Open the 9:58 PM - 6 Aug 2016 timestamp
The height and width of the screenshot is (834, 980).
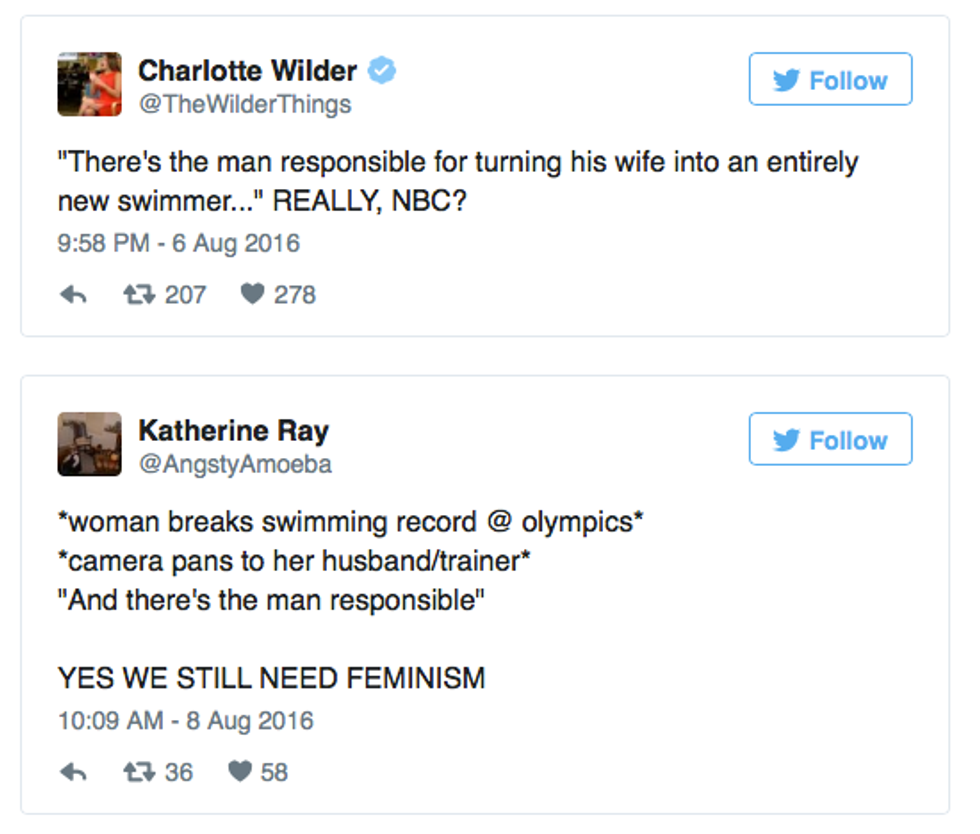coord(178,243)
